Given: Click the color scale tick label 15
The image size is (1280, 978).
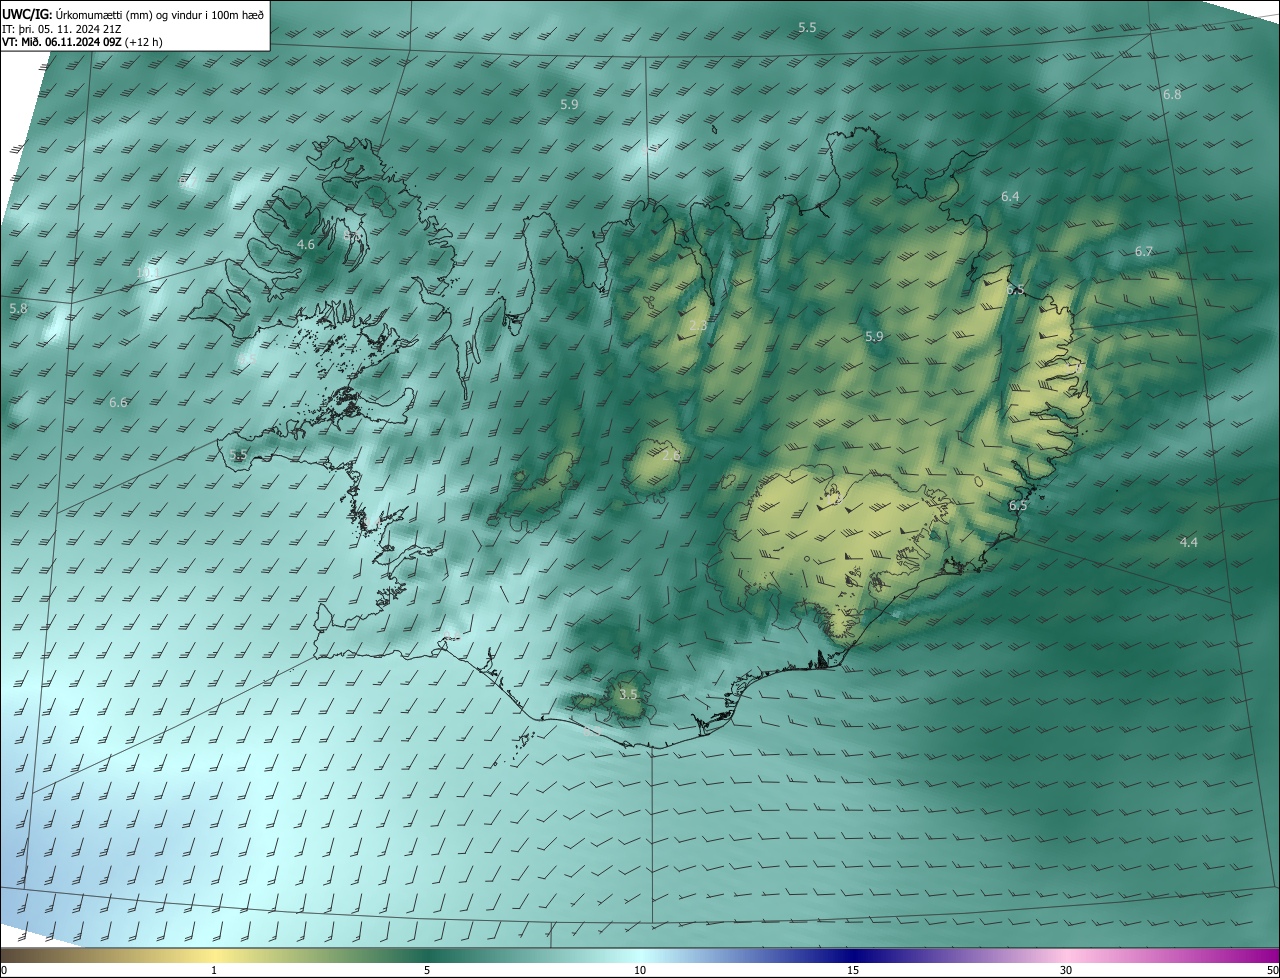Looking at the screenshot, I should coord(853,970).
